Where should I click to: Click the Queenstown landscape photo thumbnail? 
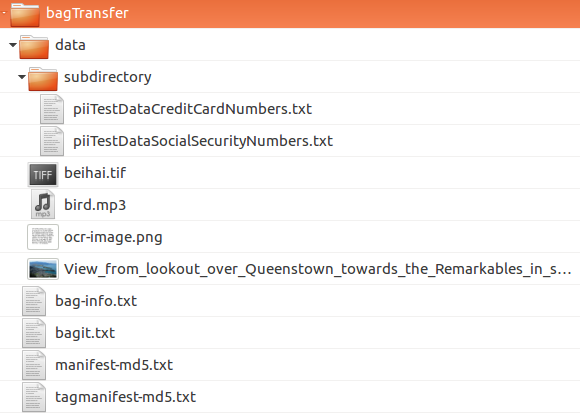click(43, 269)
